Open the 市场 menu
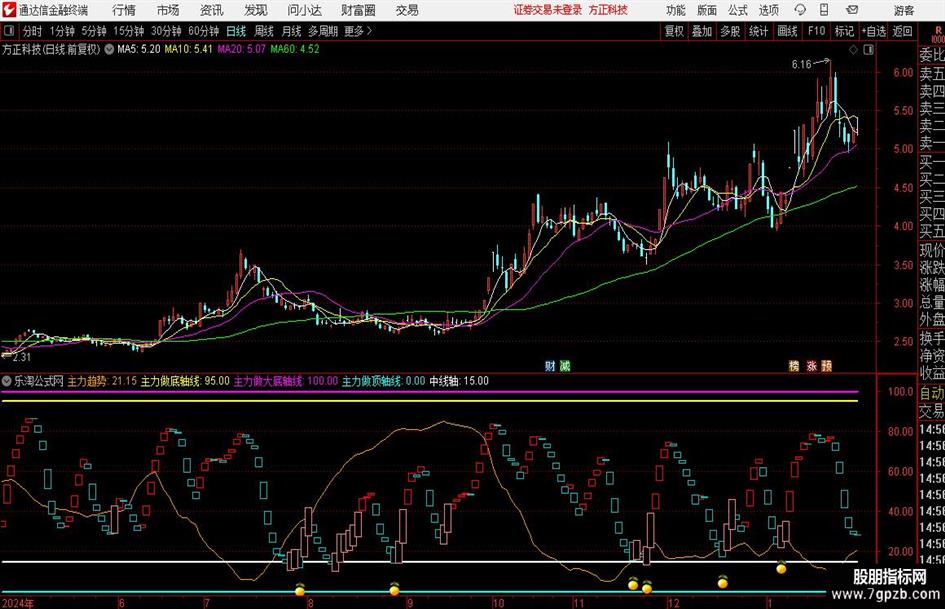The image size is (945, 609). (x=168, y=10)
